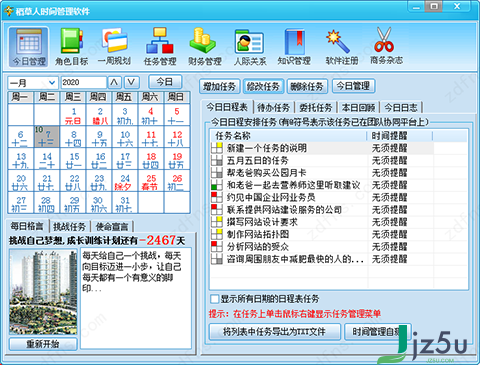Switch to 本日回顾 tab

pos(358,108)
